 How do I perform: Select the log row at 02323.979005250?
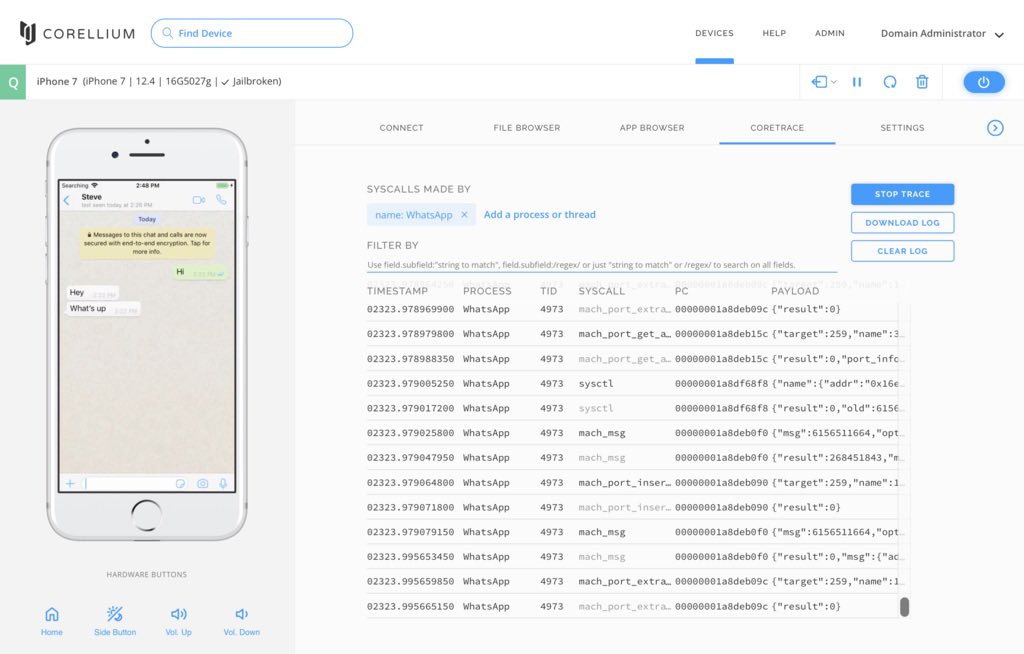[634, 384]
